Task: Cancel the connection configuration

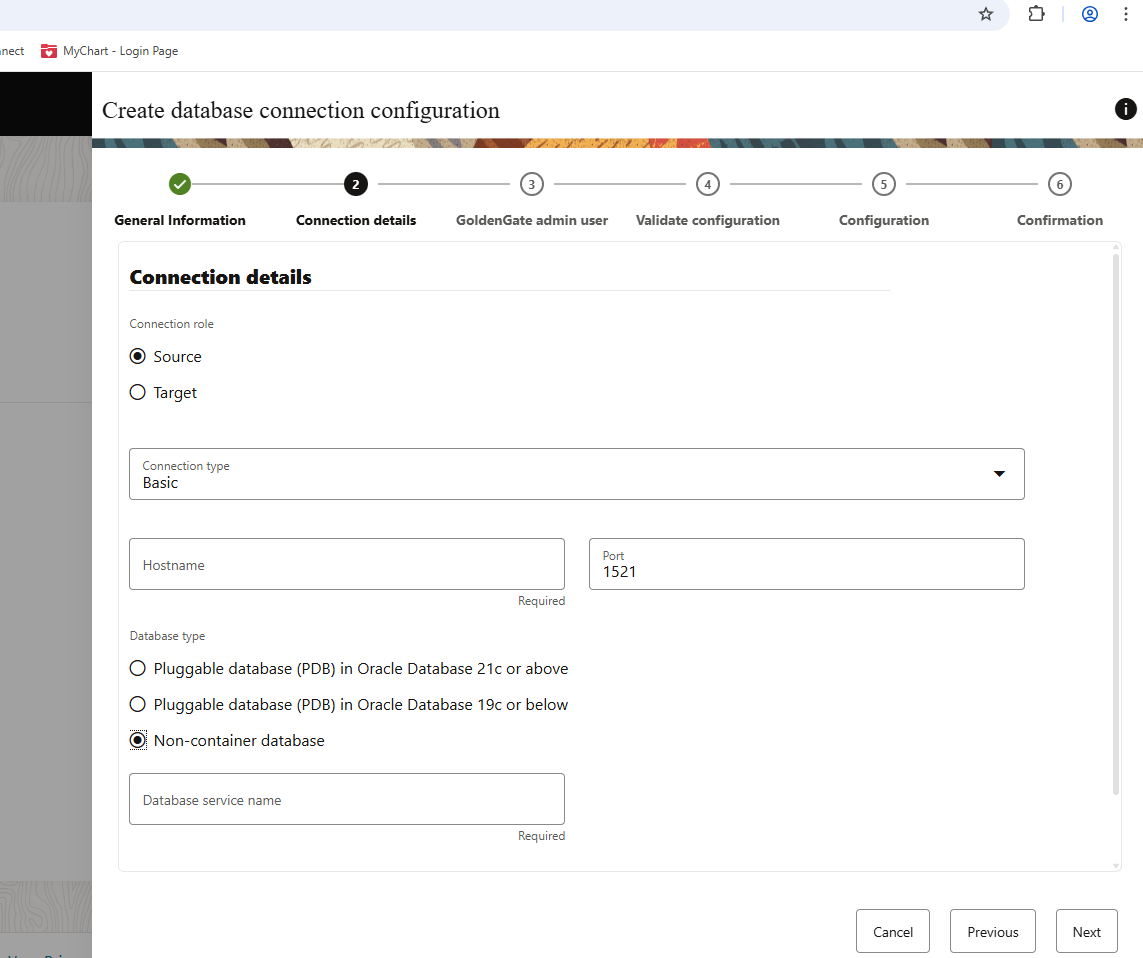Action: click(892, 931)
